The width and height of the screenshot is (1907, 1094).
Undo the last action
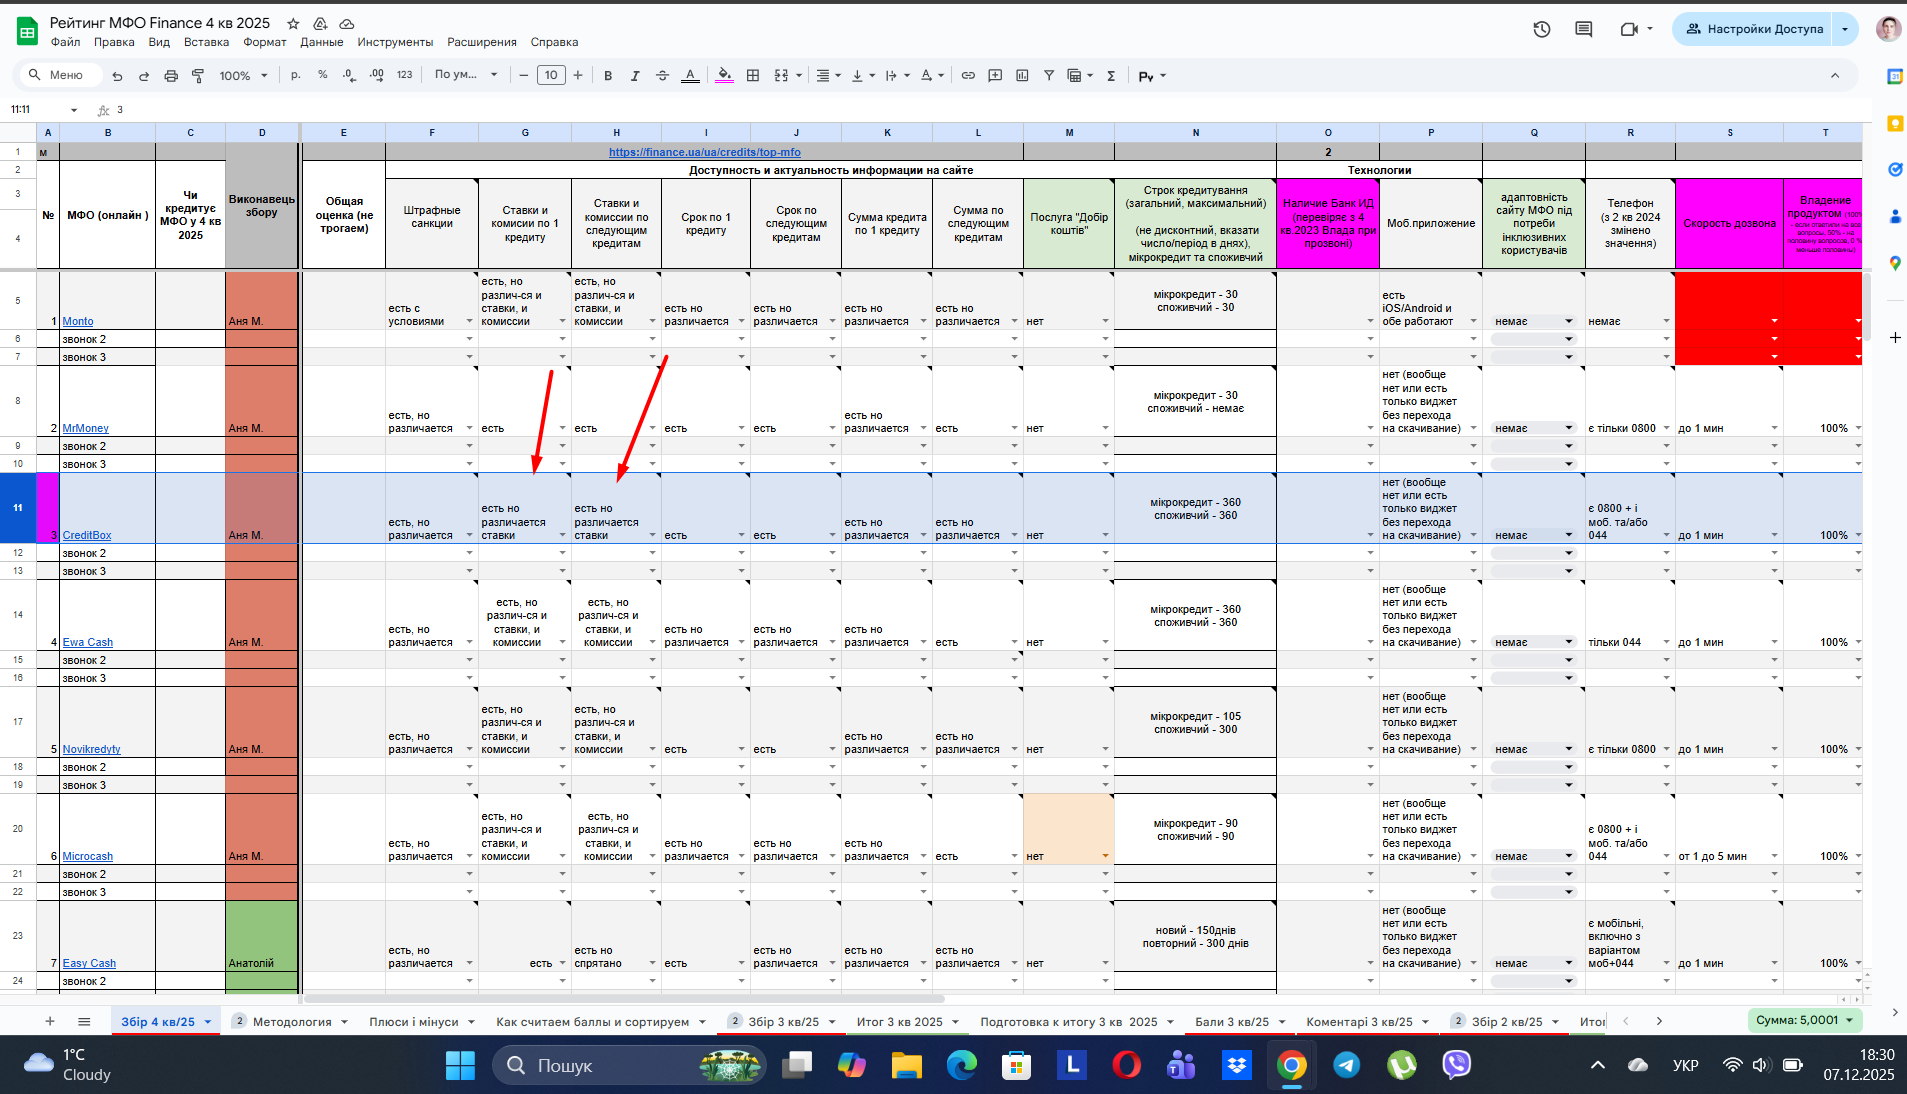(118, 76)
